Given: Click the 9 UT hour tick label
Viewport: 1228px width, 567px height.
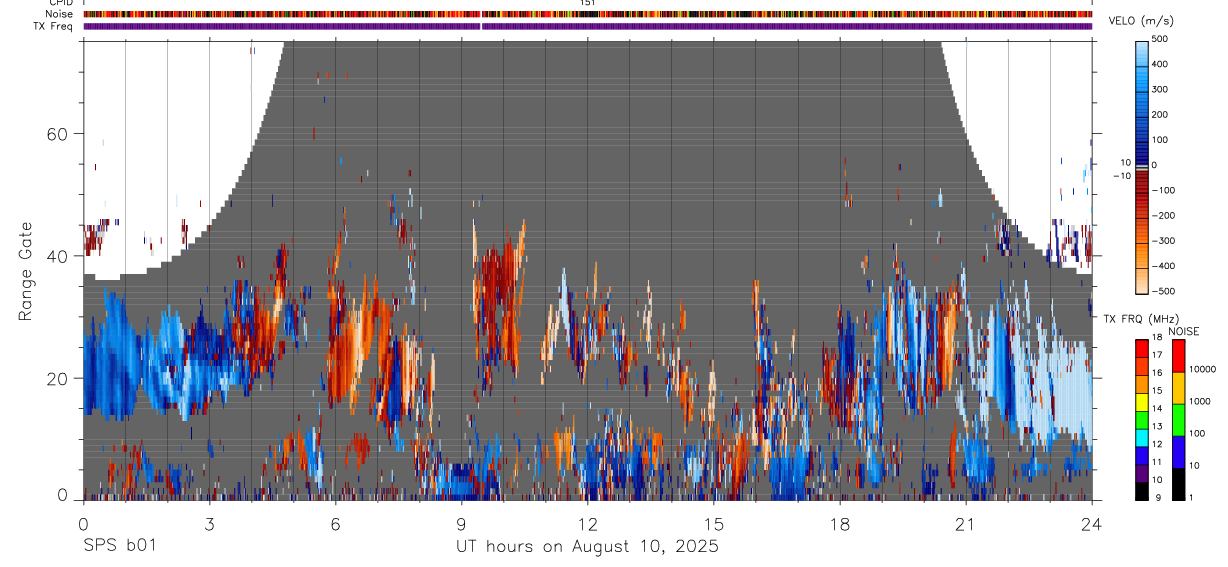Looking at the screenshot, I should (461, 524).
